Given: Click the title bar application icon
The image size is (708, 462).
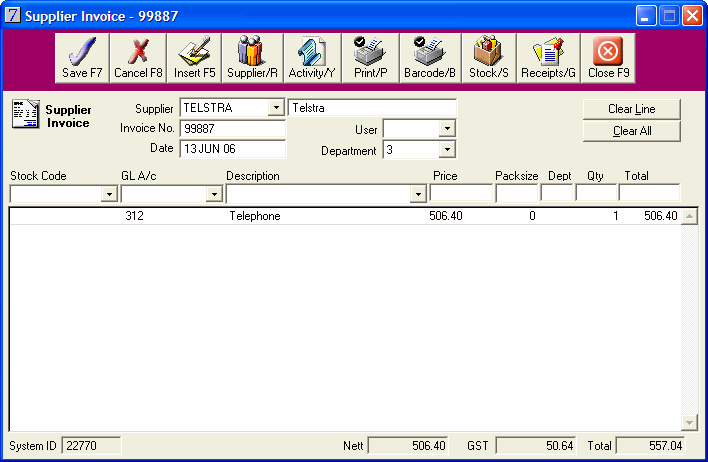Looking at the screenshot, I should [12, 15].
